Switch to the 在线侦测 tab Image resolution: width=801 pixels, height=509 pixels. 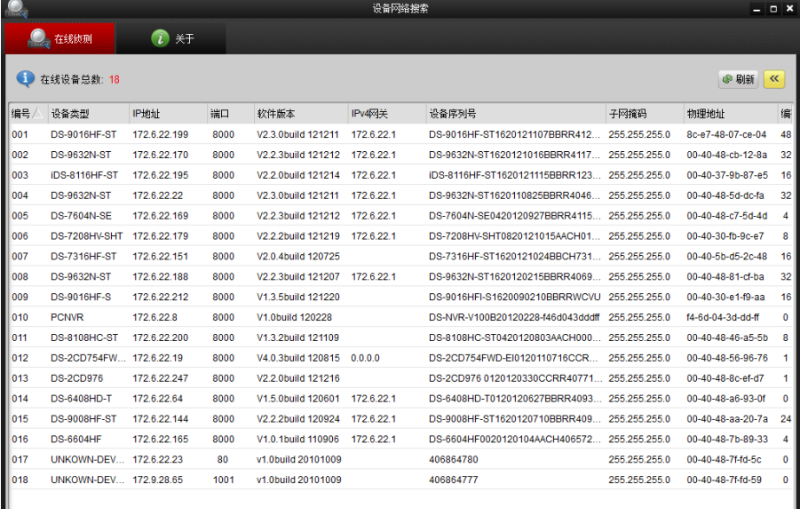(x=60, y=38)
